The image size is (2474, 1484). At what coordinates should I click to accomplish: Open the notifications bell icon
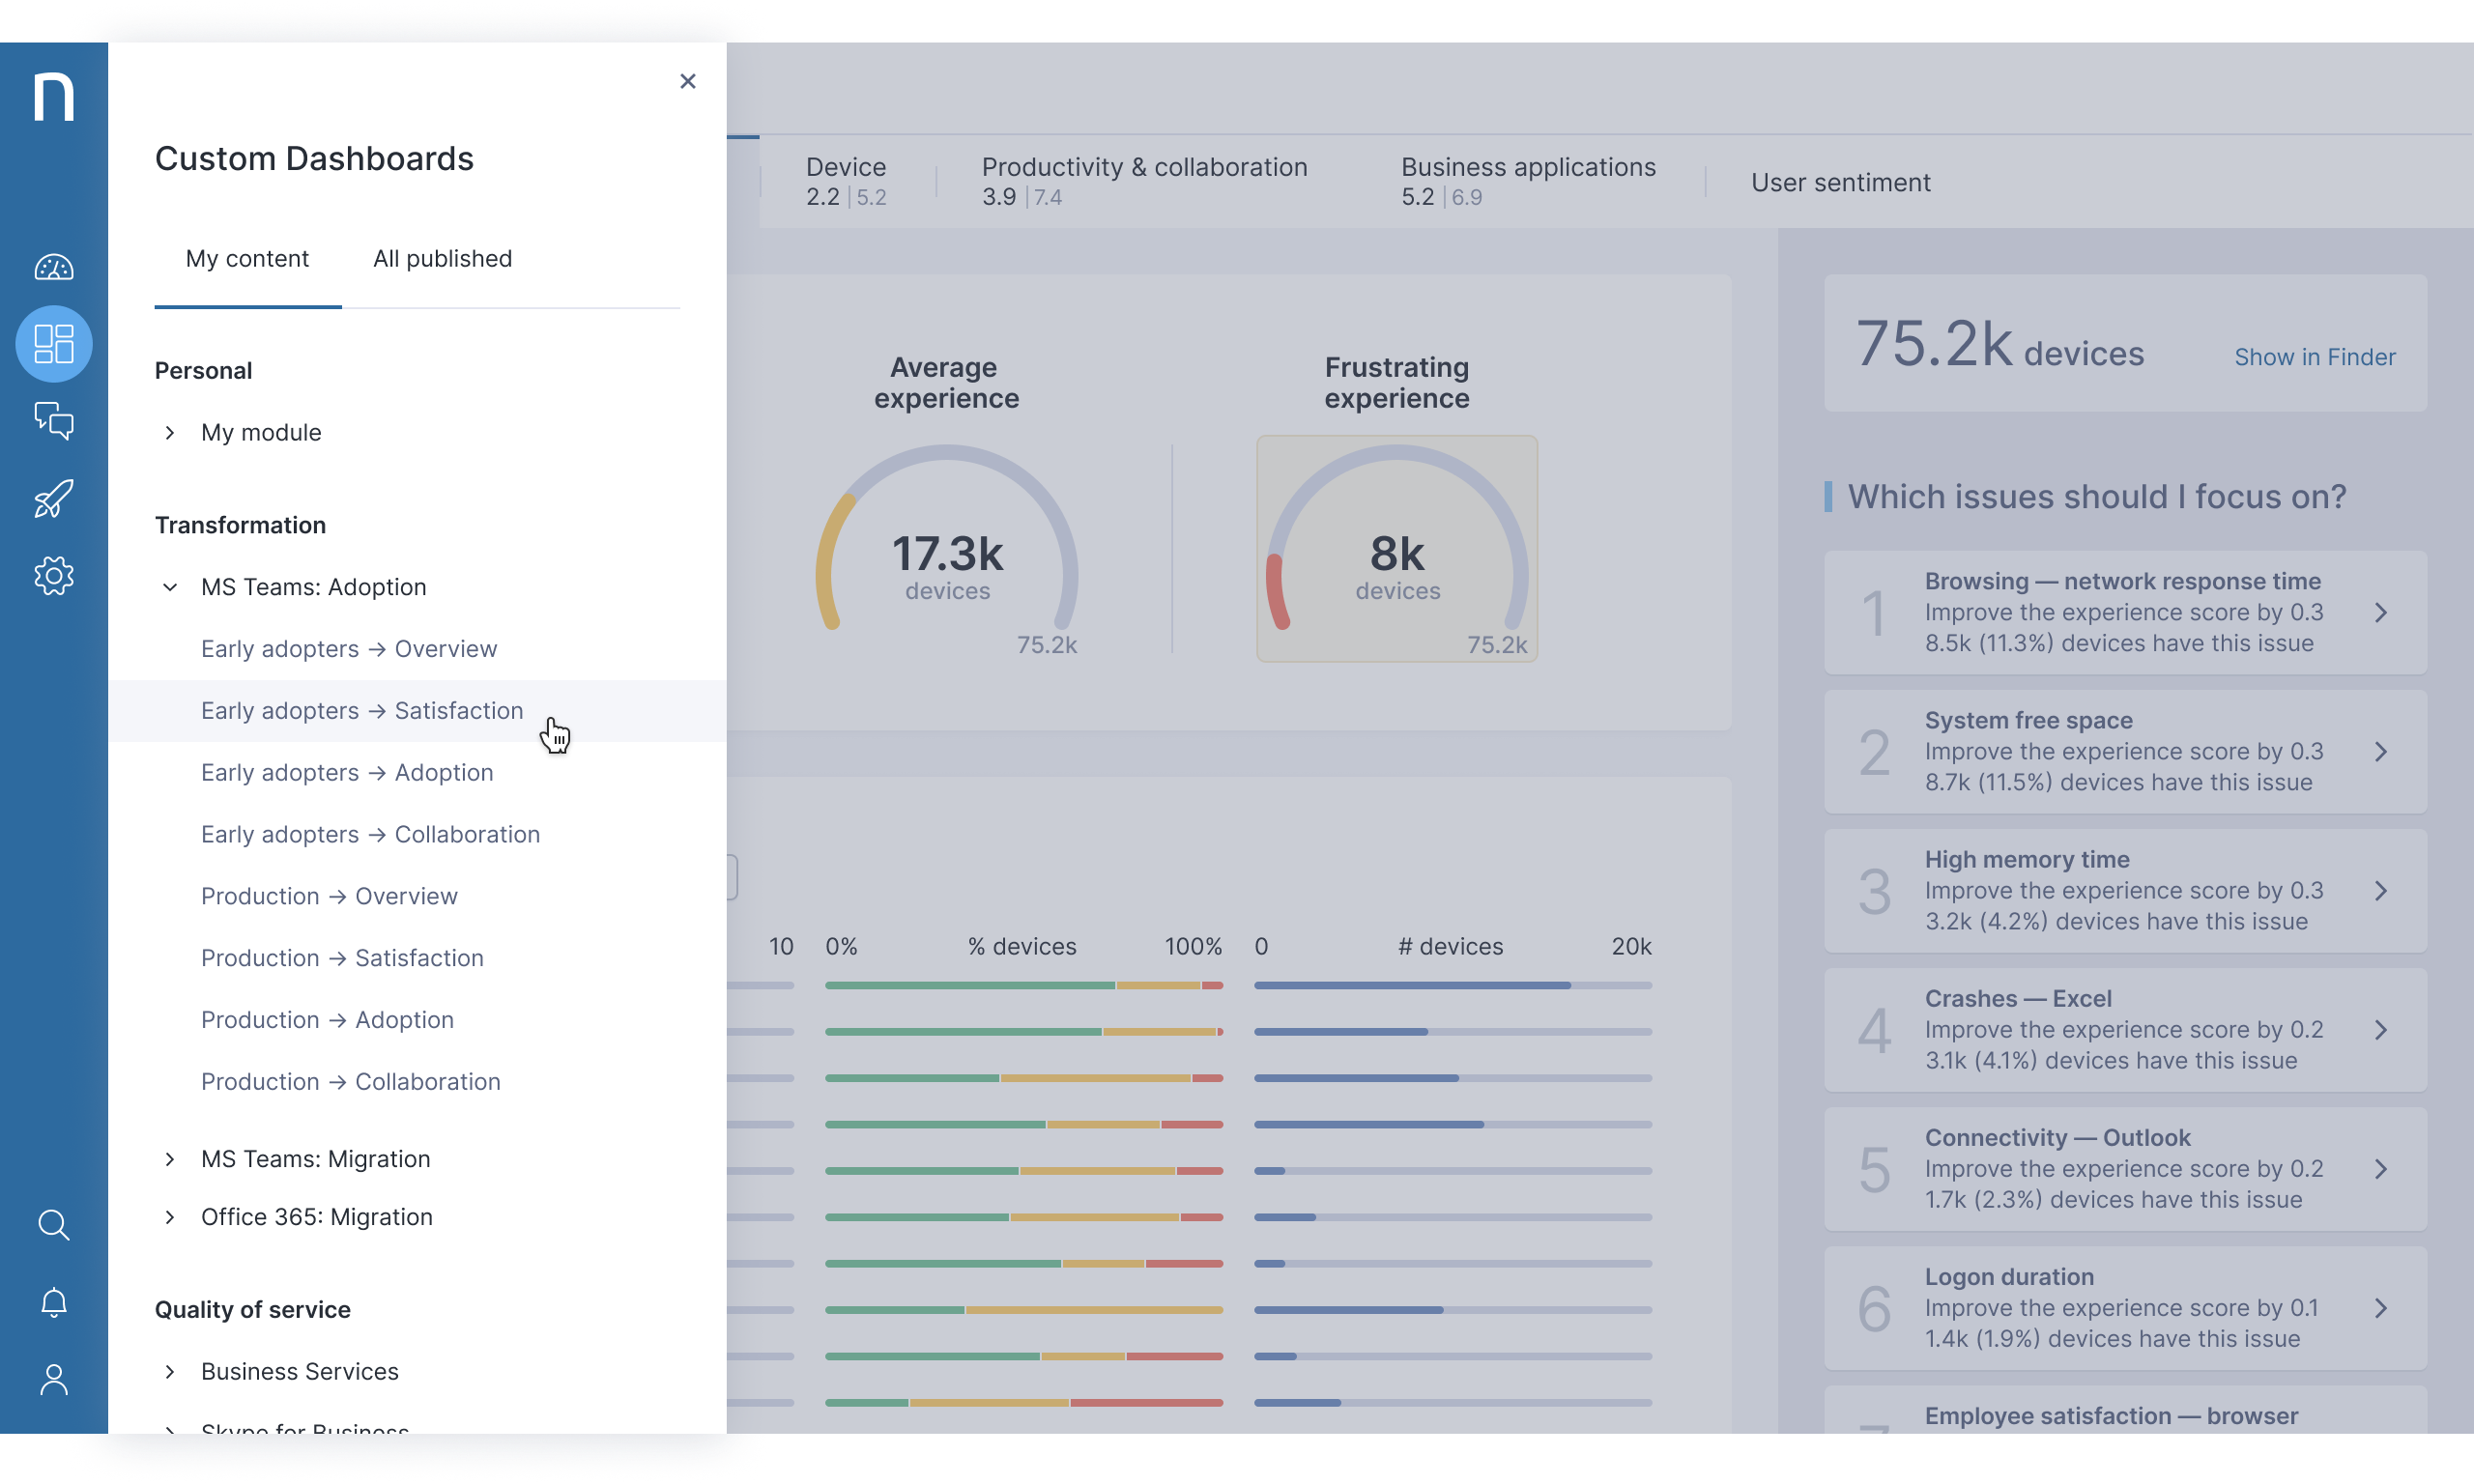click(54, 1302)
